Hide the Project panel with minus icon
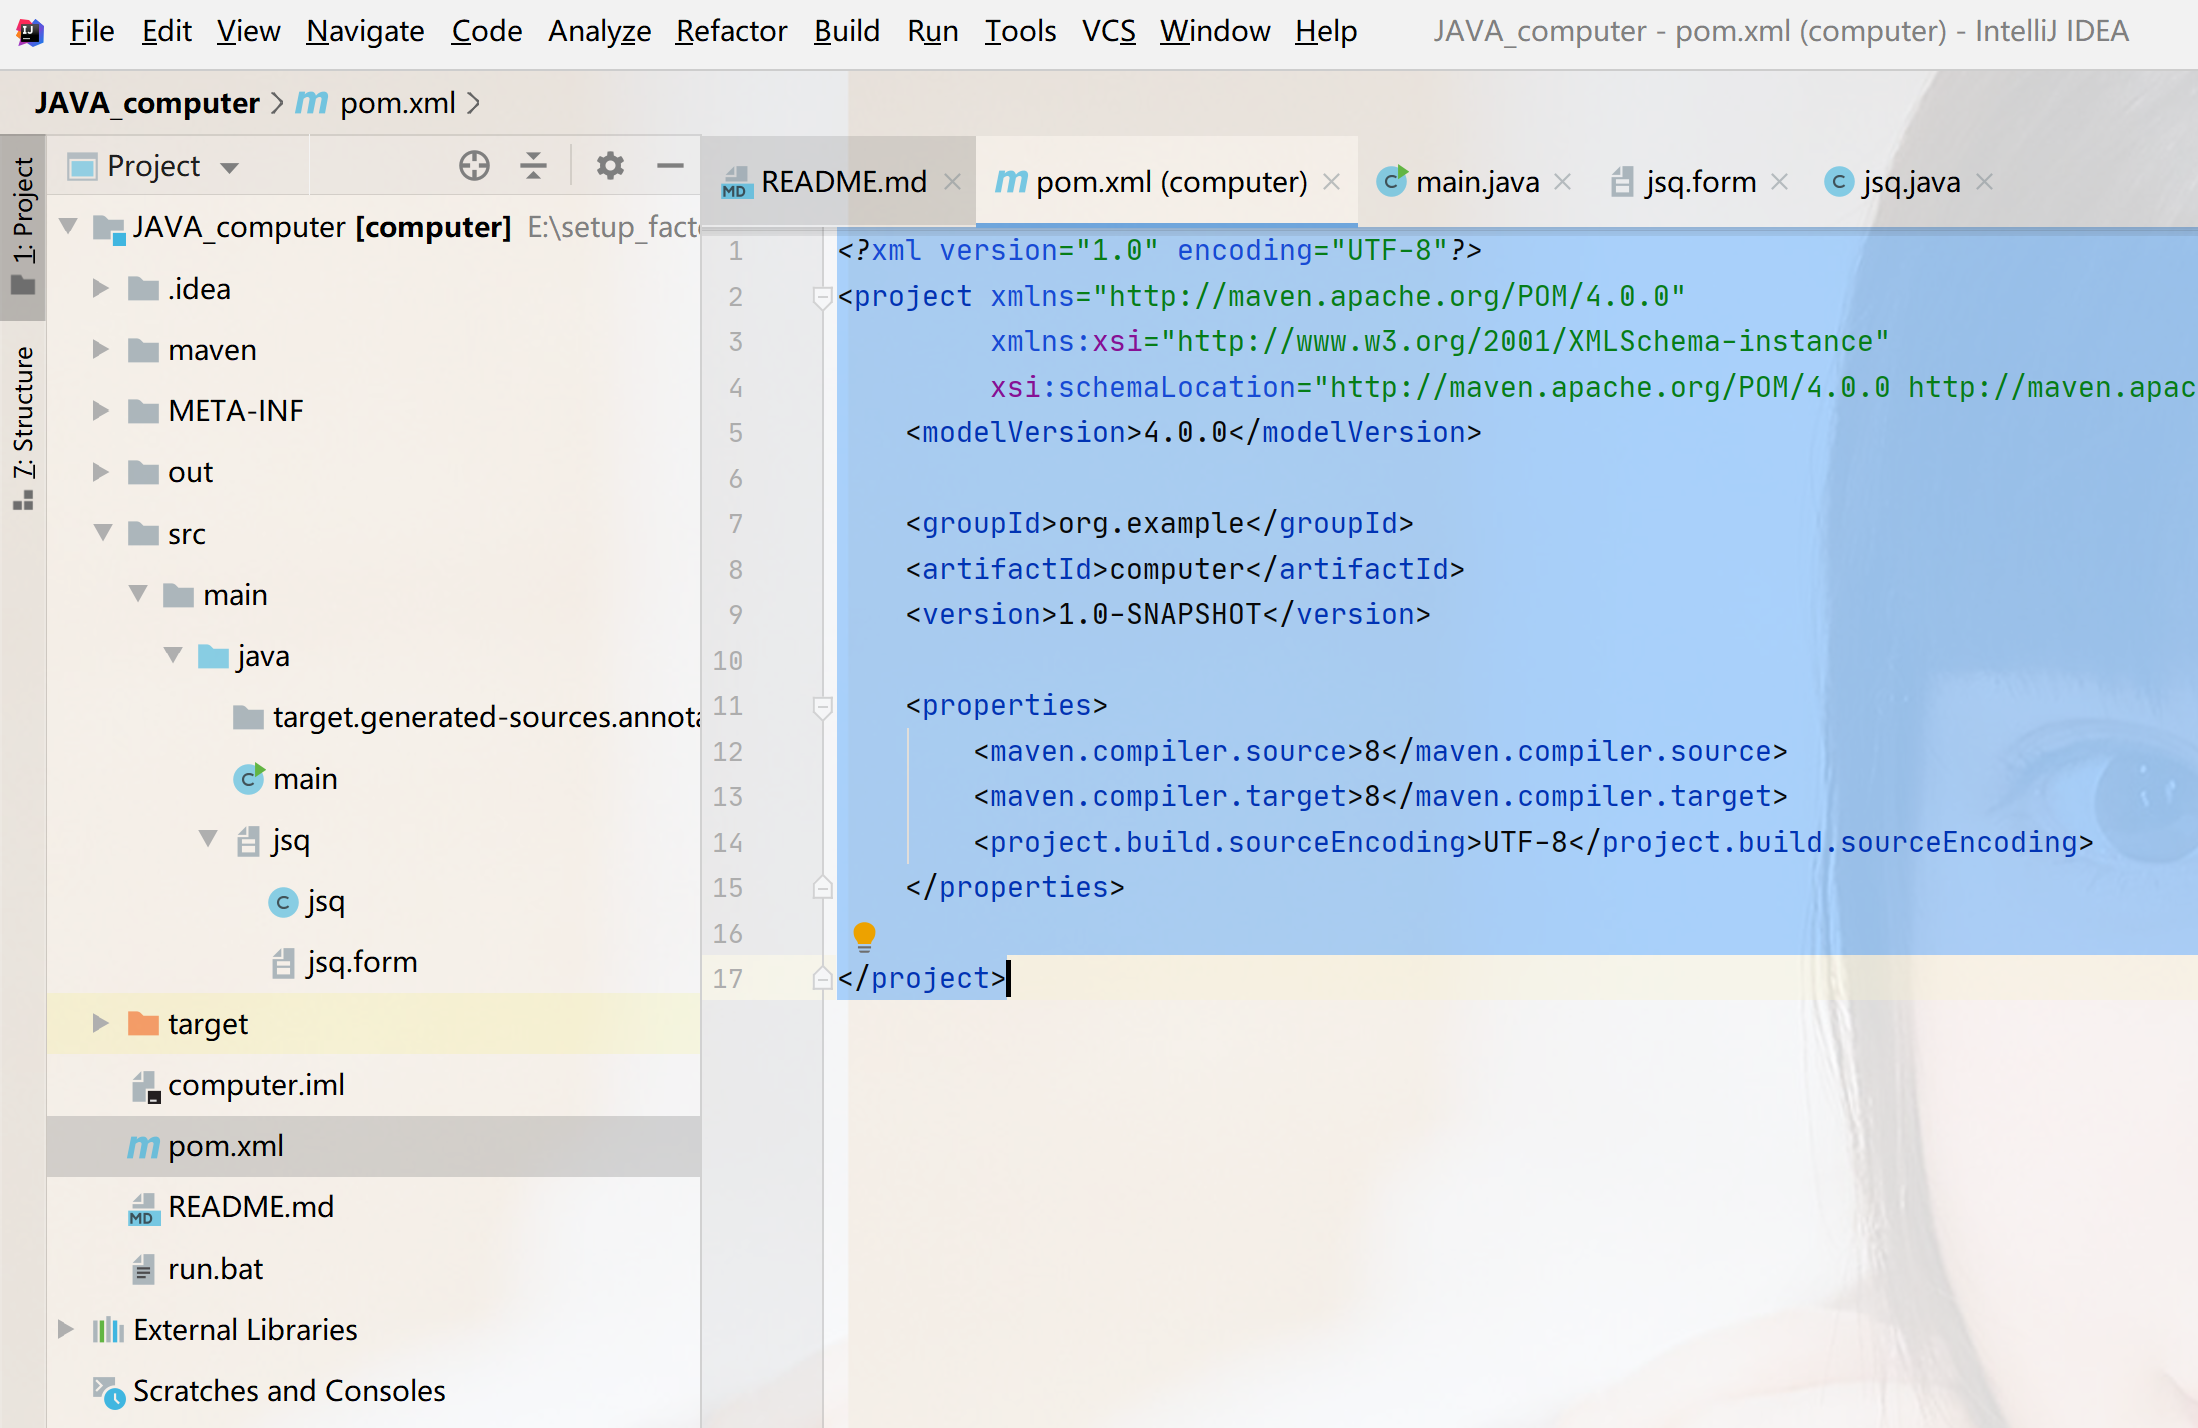Screen dimensions: 2198x1428 pos(670,165)
